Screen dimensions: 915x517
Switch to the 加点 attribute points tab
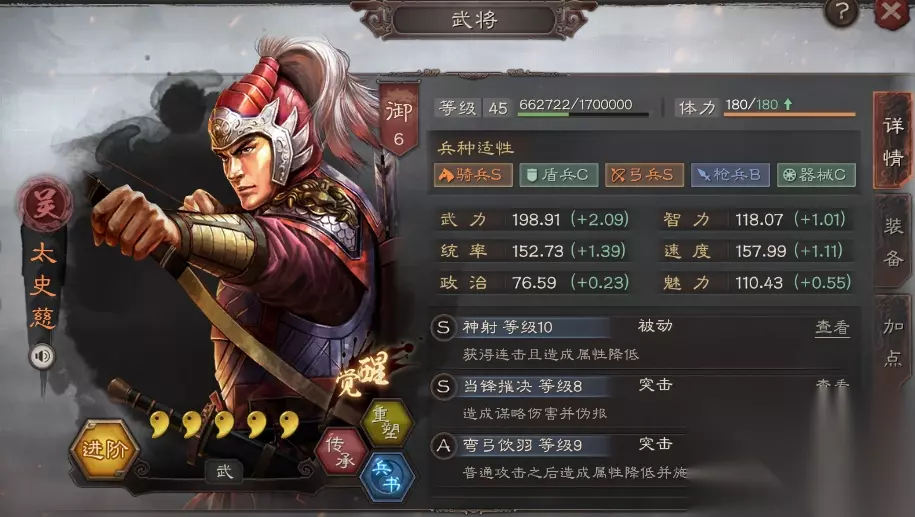[x=893, y=342]
